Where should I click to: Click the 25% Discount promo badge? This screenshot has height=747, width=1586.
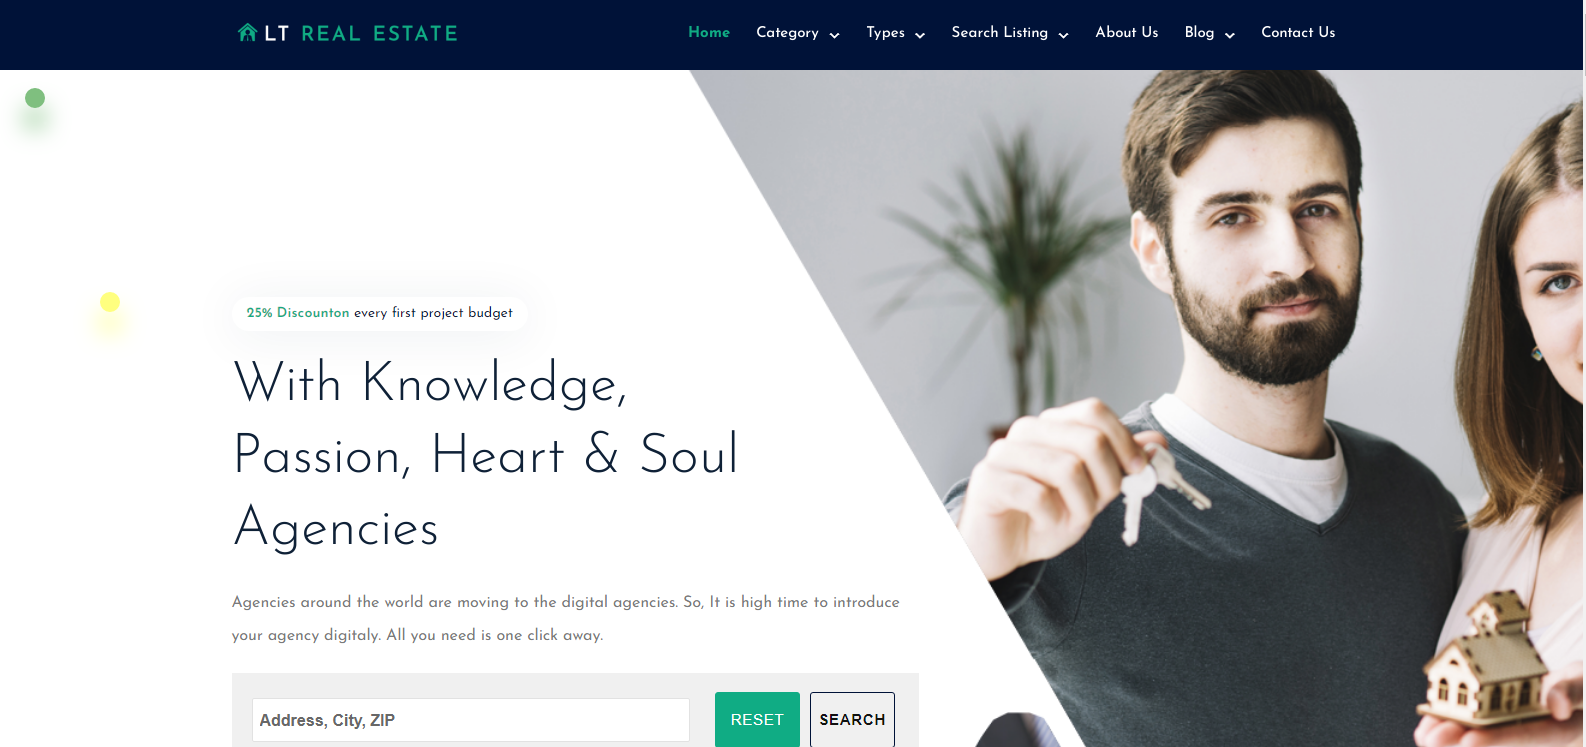pyautogui.click(x=379, y=313)
